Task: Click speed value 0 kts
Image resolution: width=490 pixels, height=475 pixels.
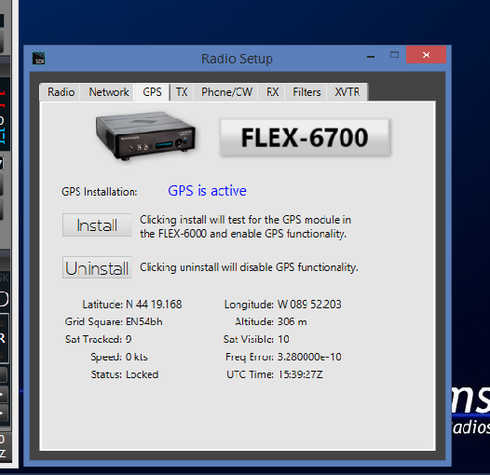Action: 137,357
